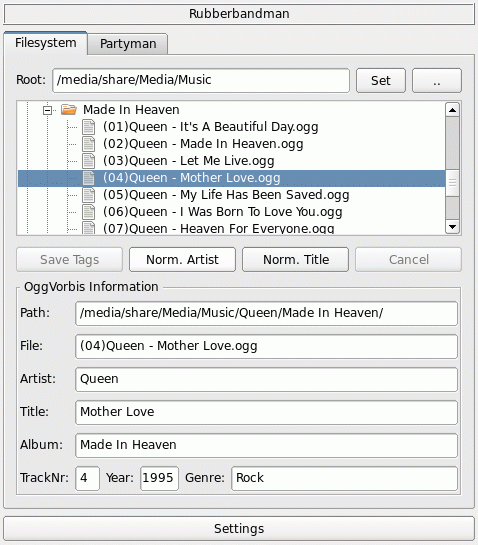Select "(04)Queen - Mother Love.ogg" row
478x545 pixels.
[x=232, y=178]
